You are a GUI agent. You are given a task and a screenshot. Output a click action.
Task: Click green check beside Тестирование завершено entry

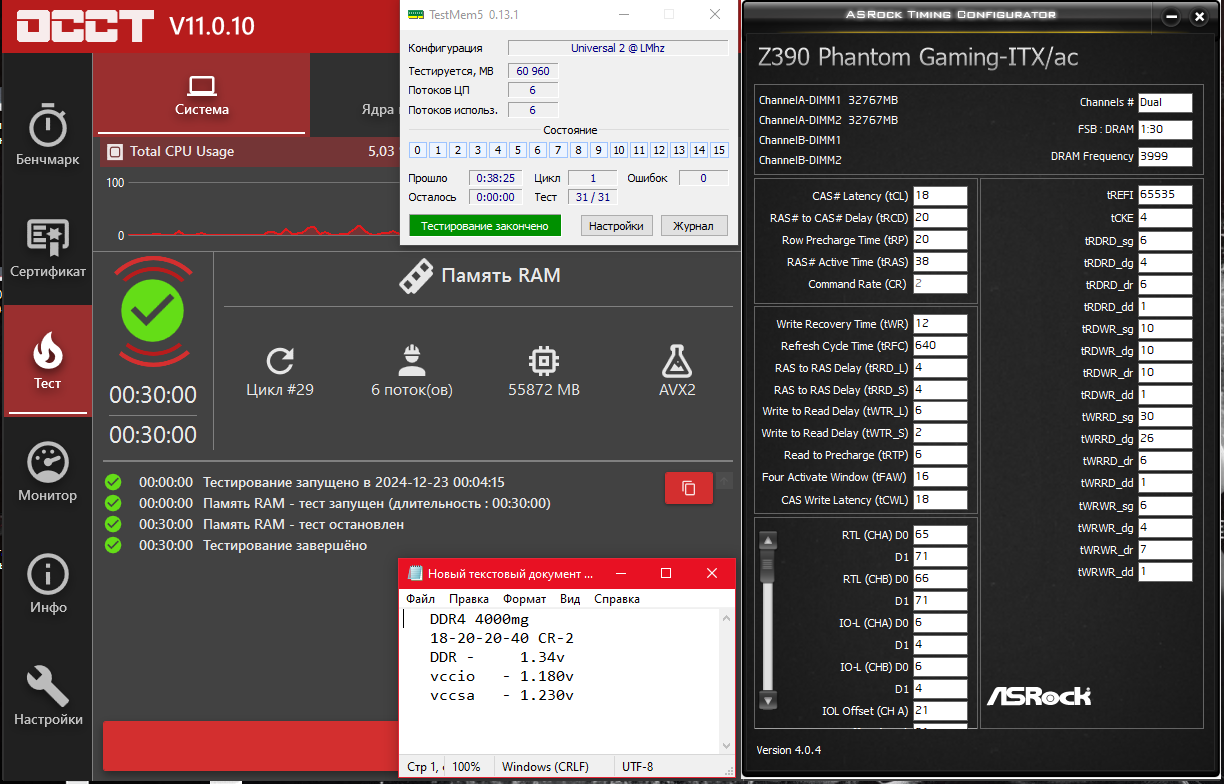click(113, 545)
